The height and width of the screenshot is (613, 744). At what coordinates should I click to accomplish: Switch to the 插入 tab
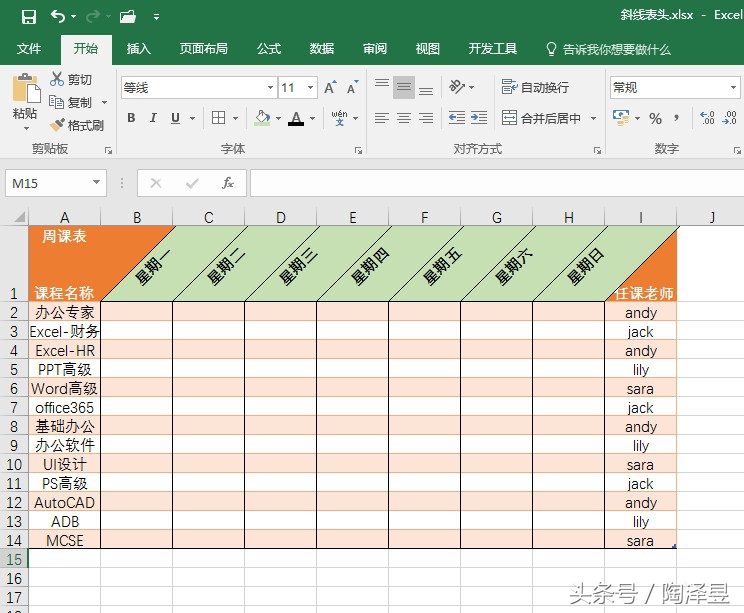pos(139,49)
